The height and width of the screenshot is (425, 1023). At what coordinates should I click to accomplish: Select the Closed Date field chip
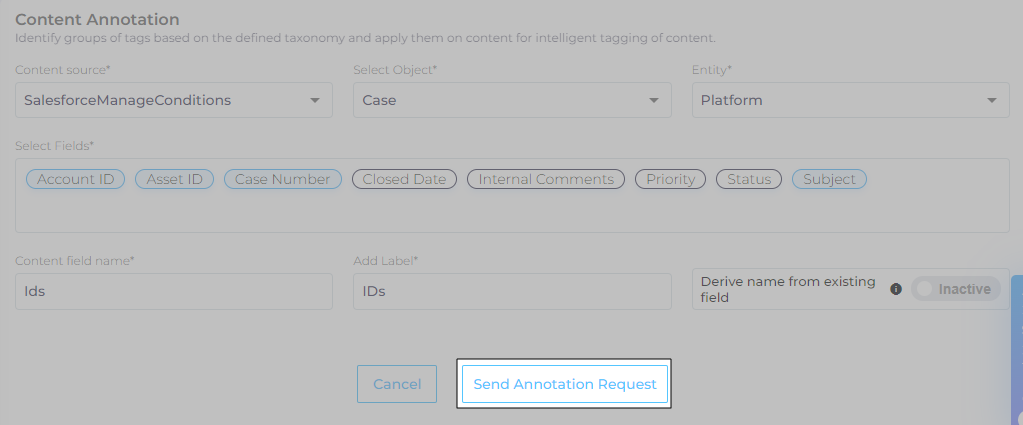404,179
